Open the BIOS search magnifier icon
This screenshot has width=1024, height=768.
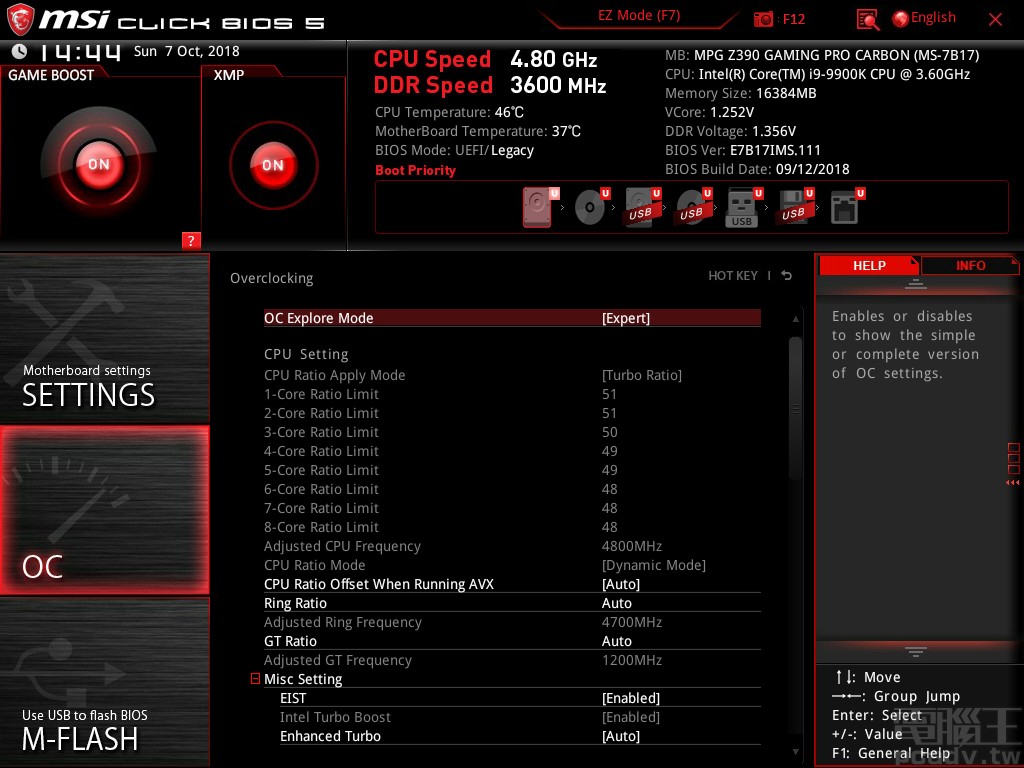867,20
